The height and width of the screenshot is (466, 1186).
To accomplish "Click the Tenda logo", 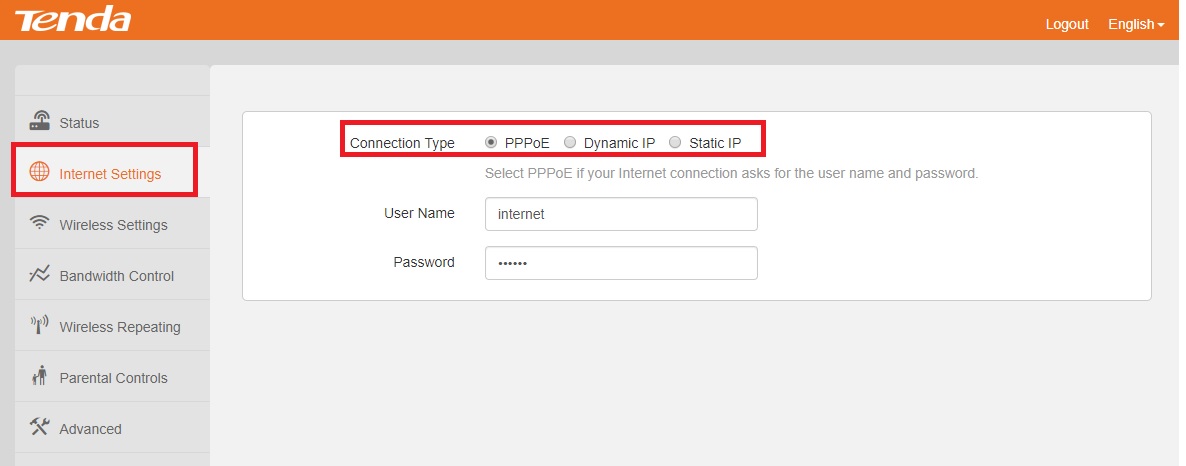I will click(73, 20).
